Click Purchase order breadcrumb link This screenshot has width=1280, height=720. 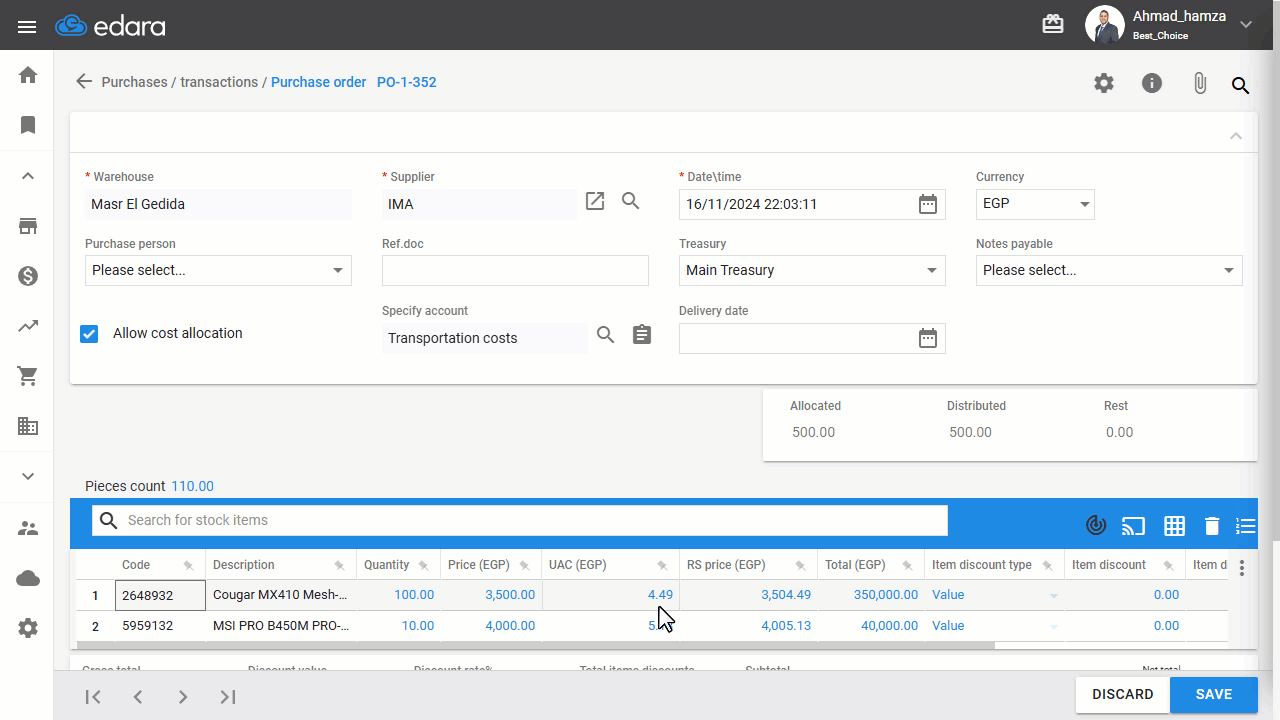click(x=318, y=82)
